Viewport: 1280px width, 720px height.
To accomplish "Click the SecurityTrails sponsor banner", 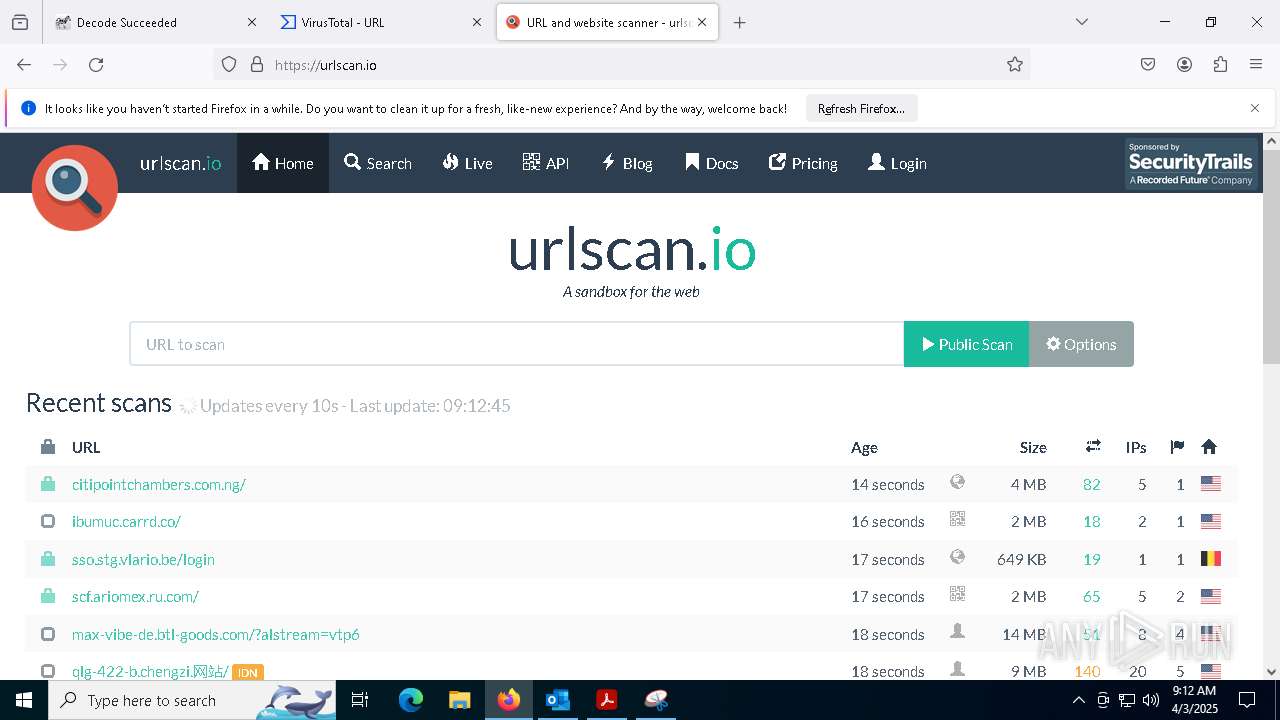I will (1191, 164).
